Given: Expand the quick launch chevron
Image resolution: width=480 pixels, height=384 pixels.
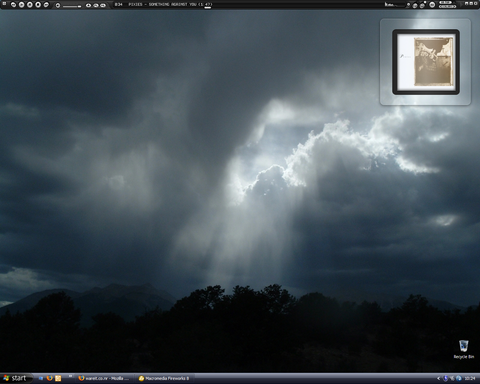Looking at the screenshot, I should click(x=70, y=376).
